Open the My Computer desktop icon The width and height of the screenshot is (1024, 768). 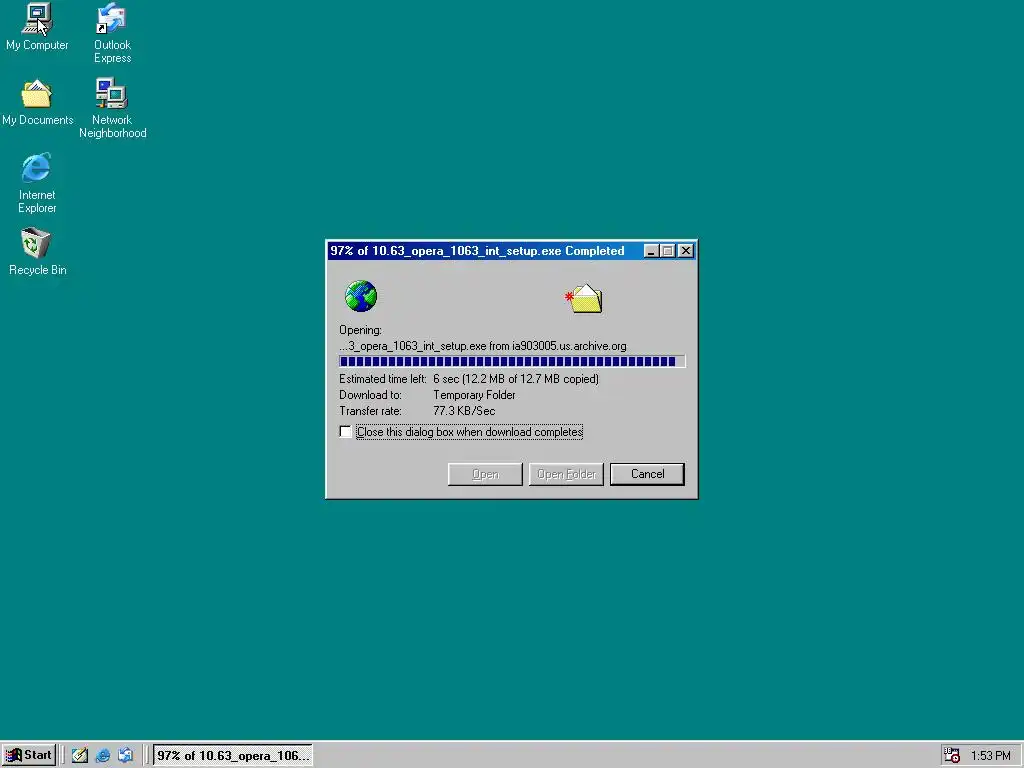tap(37, 27)
